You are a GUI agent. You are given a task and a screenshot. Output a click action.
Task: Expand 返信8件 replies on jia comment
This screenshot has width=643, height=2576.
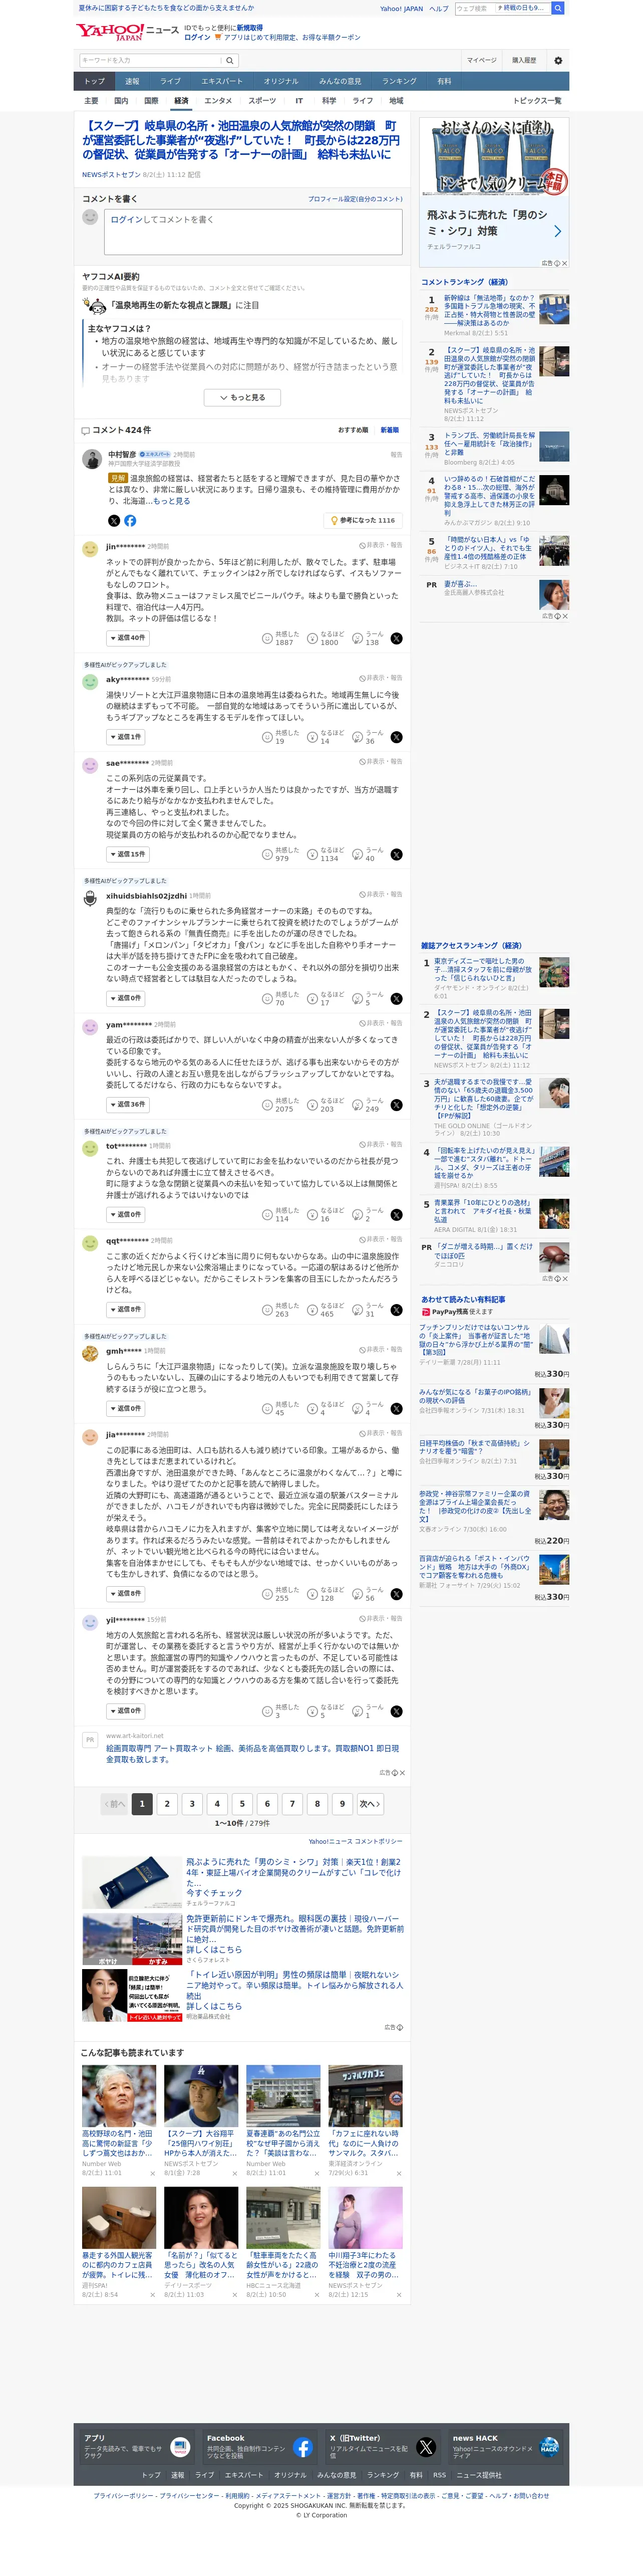click(125, 1594)
